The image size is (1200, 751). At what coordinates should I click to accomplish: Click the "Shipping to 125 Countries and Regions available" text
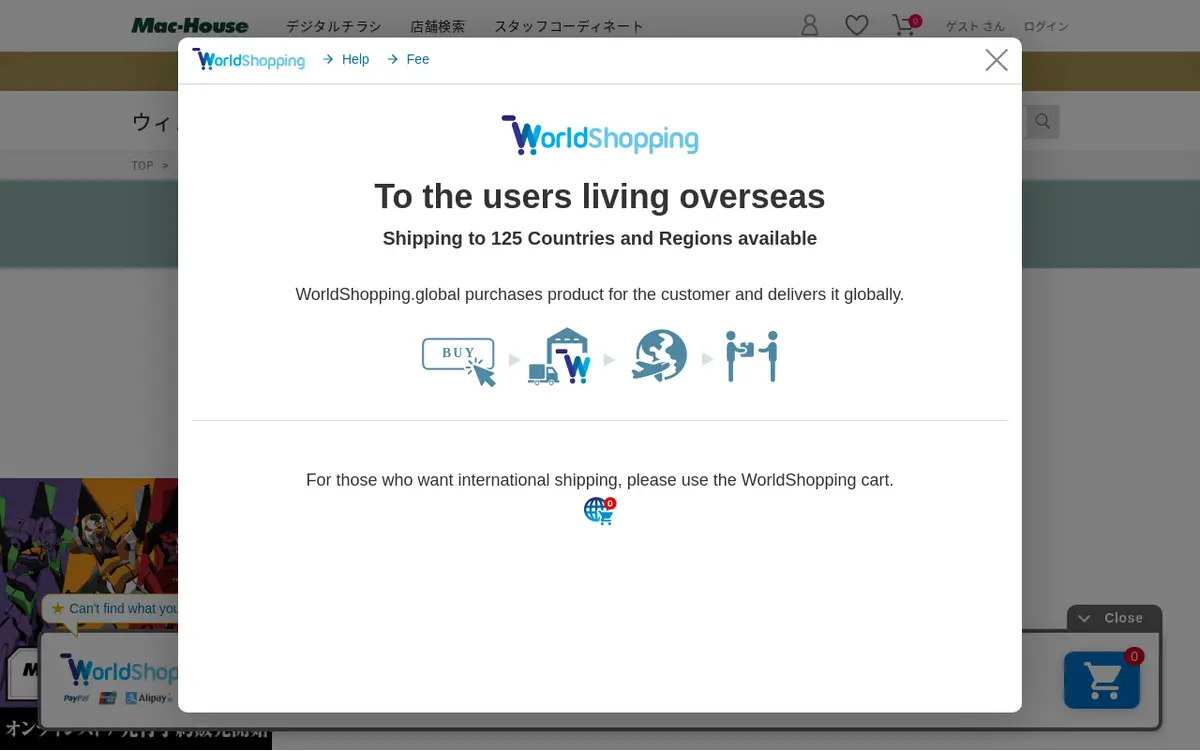point(600,239)
